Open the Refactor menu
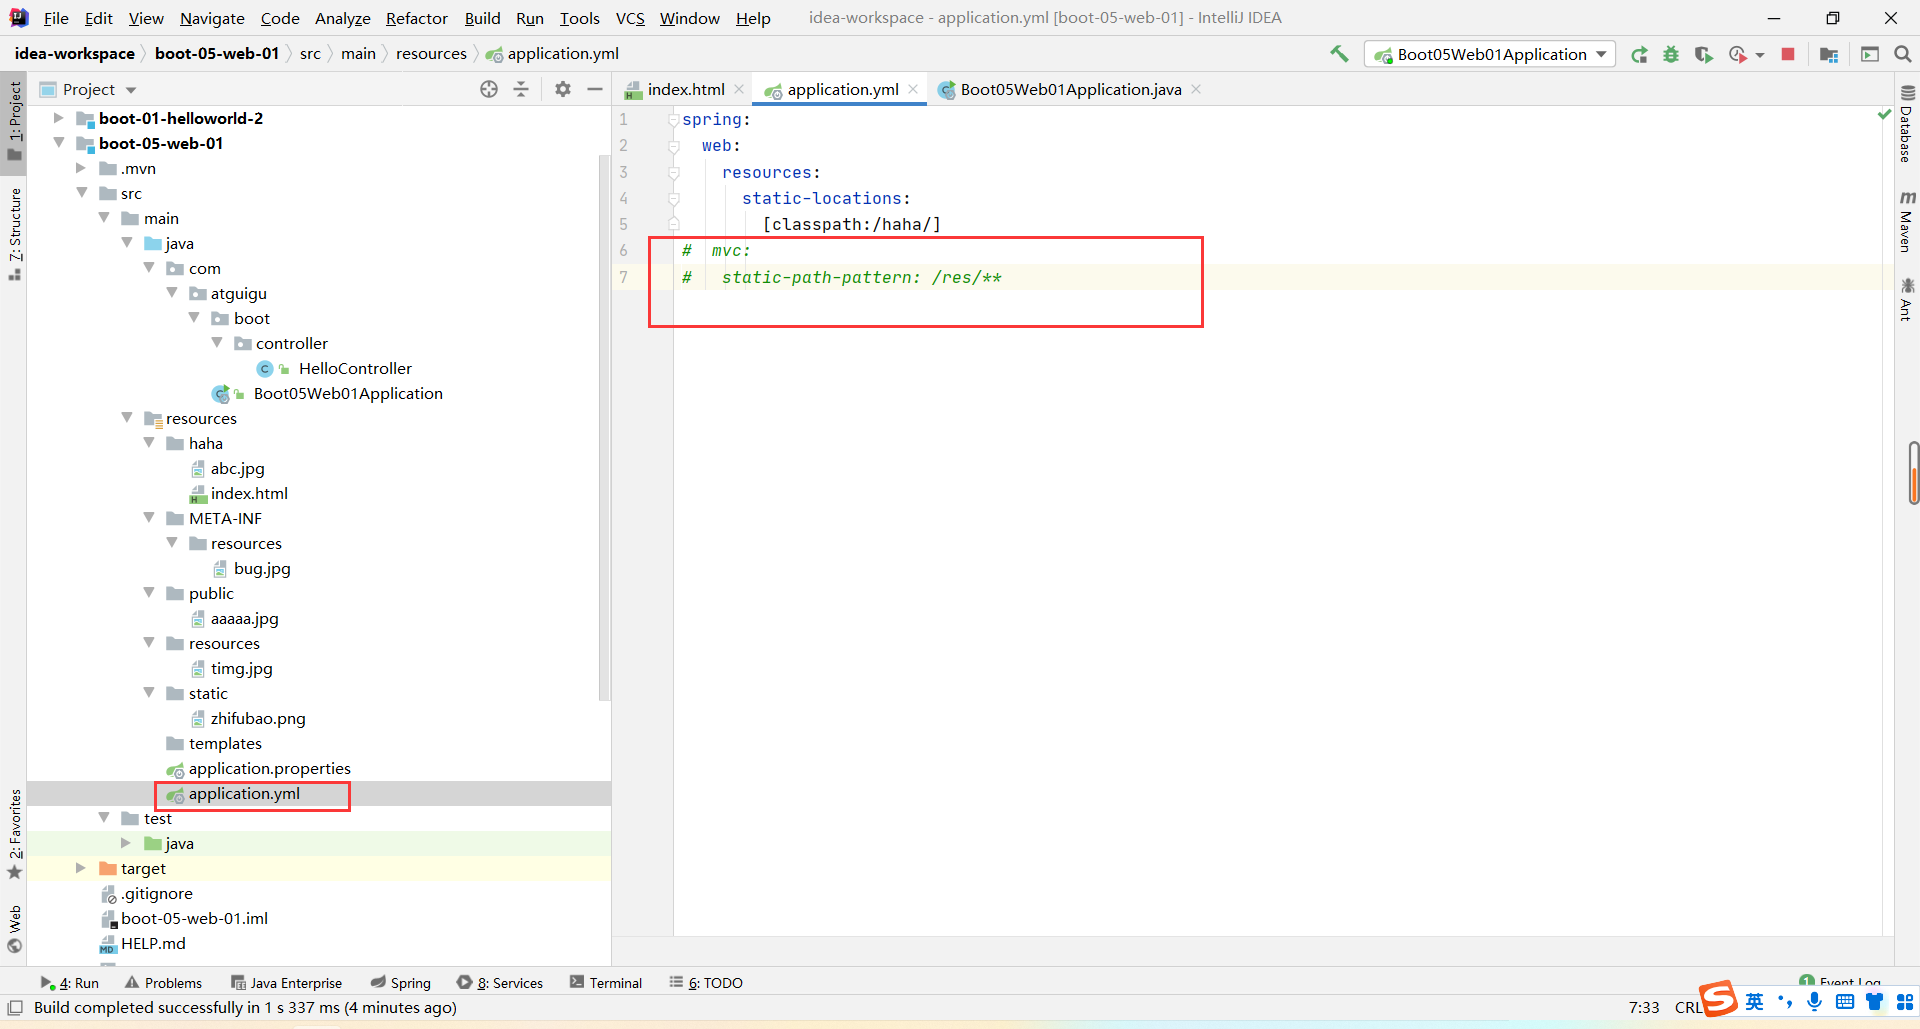The width and height of the screenshot is (1920, 1029). click(x=416, y=18)
